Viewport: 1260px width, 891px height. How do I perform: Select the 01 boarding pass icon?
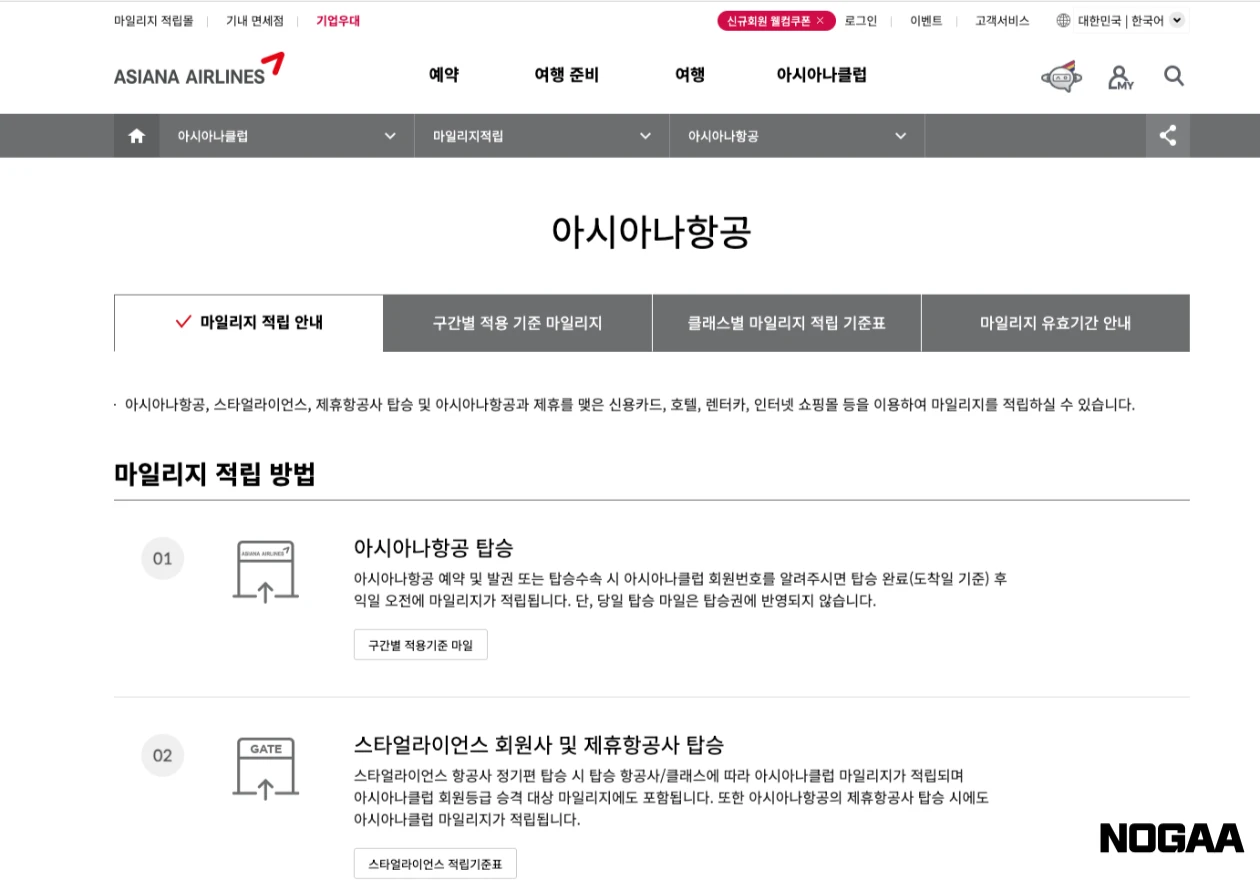coord(265,572)
